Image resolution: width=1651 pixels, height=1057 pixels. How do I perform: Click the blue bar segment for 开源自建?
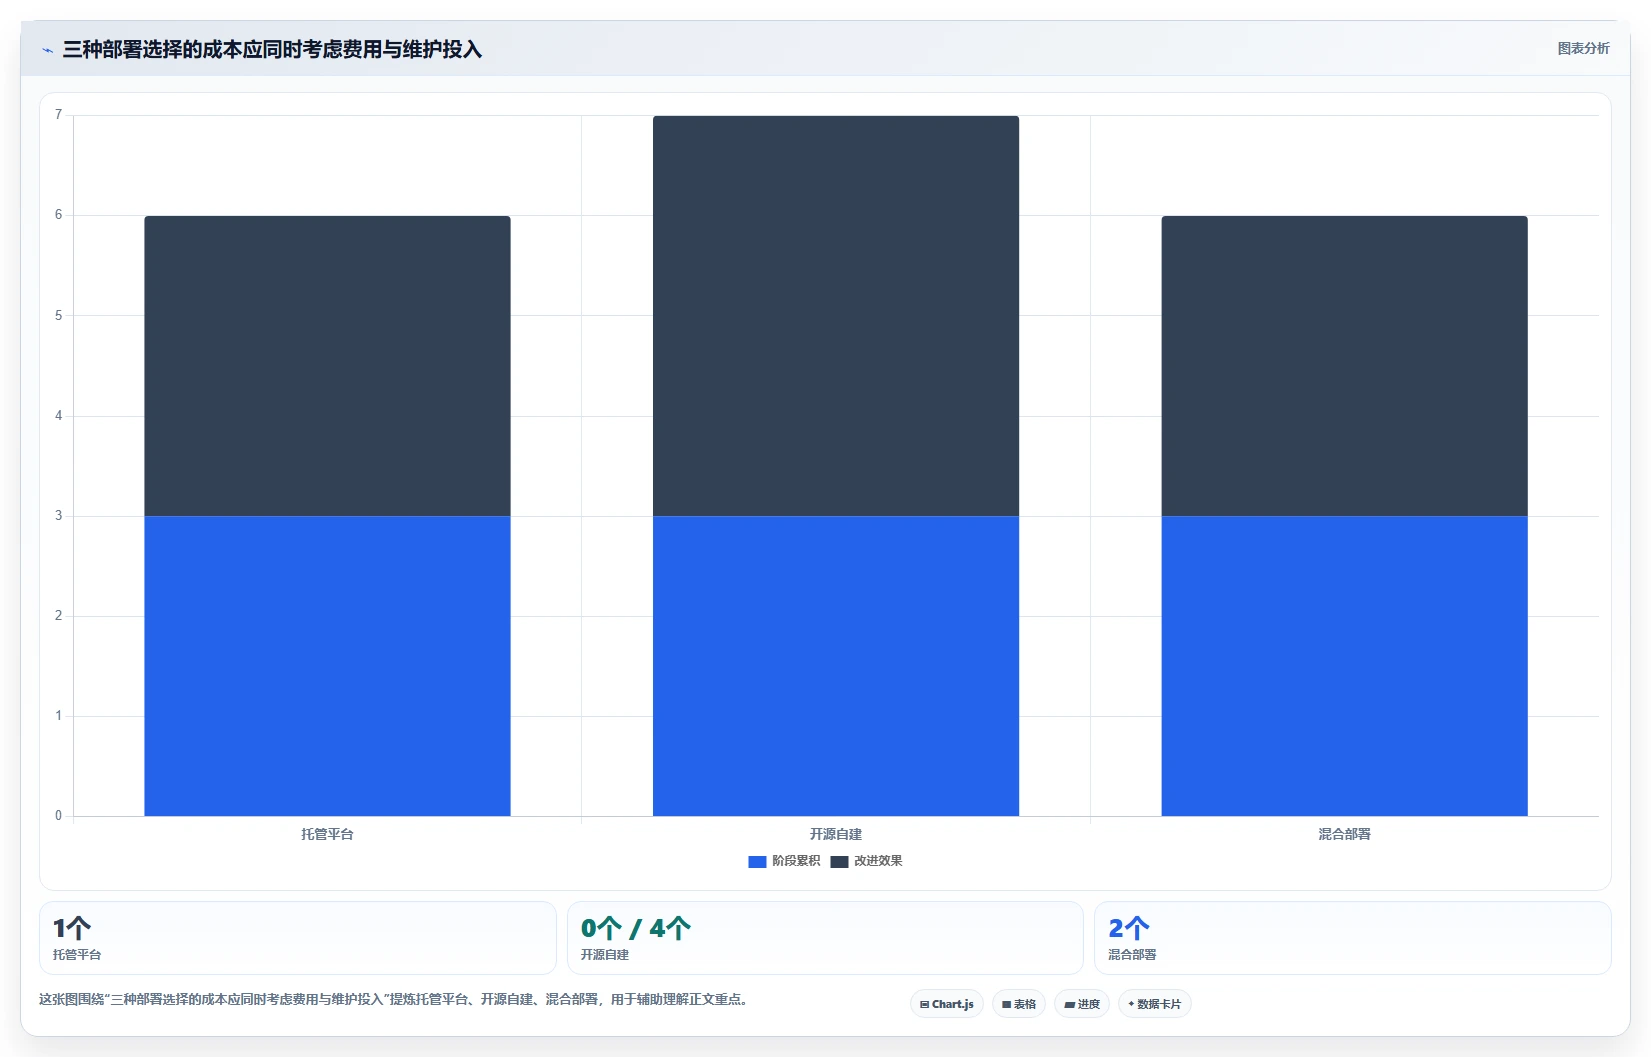pyautogui.click(x=836, y=666)
